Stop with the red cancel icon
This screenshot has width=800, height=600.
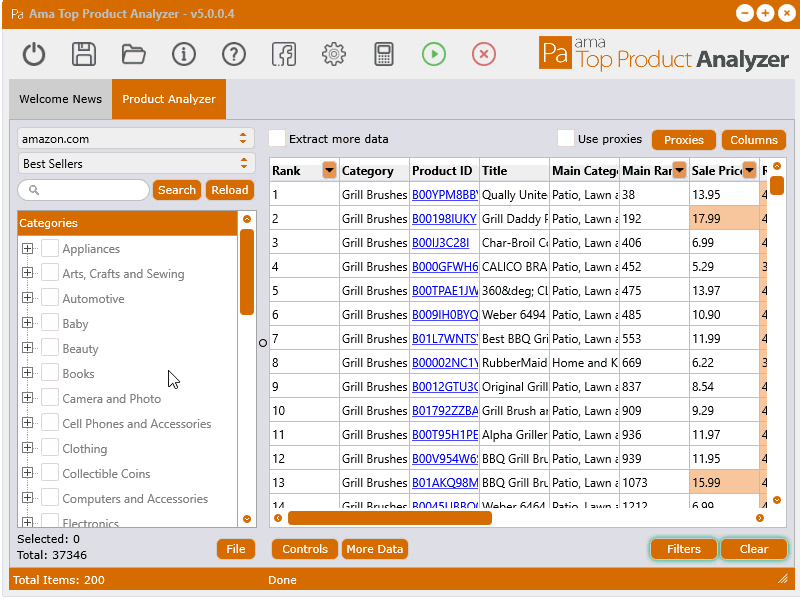[x=484, y=54]
